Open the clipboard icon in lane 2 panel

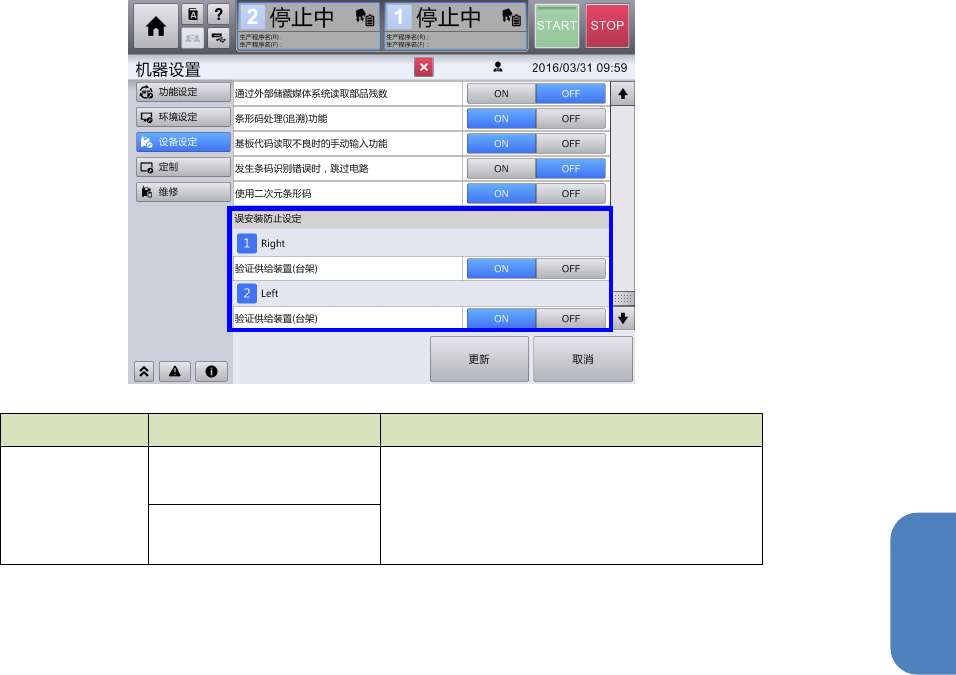click(365, 18)
